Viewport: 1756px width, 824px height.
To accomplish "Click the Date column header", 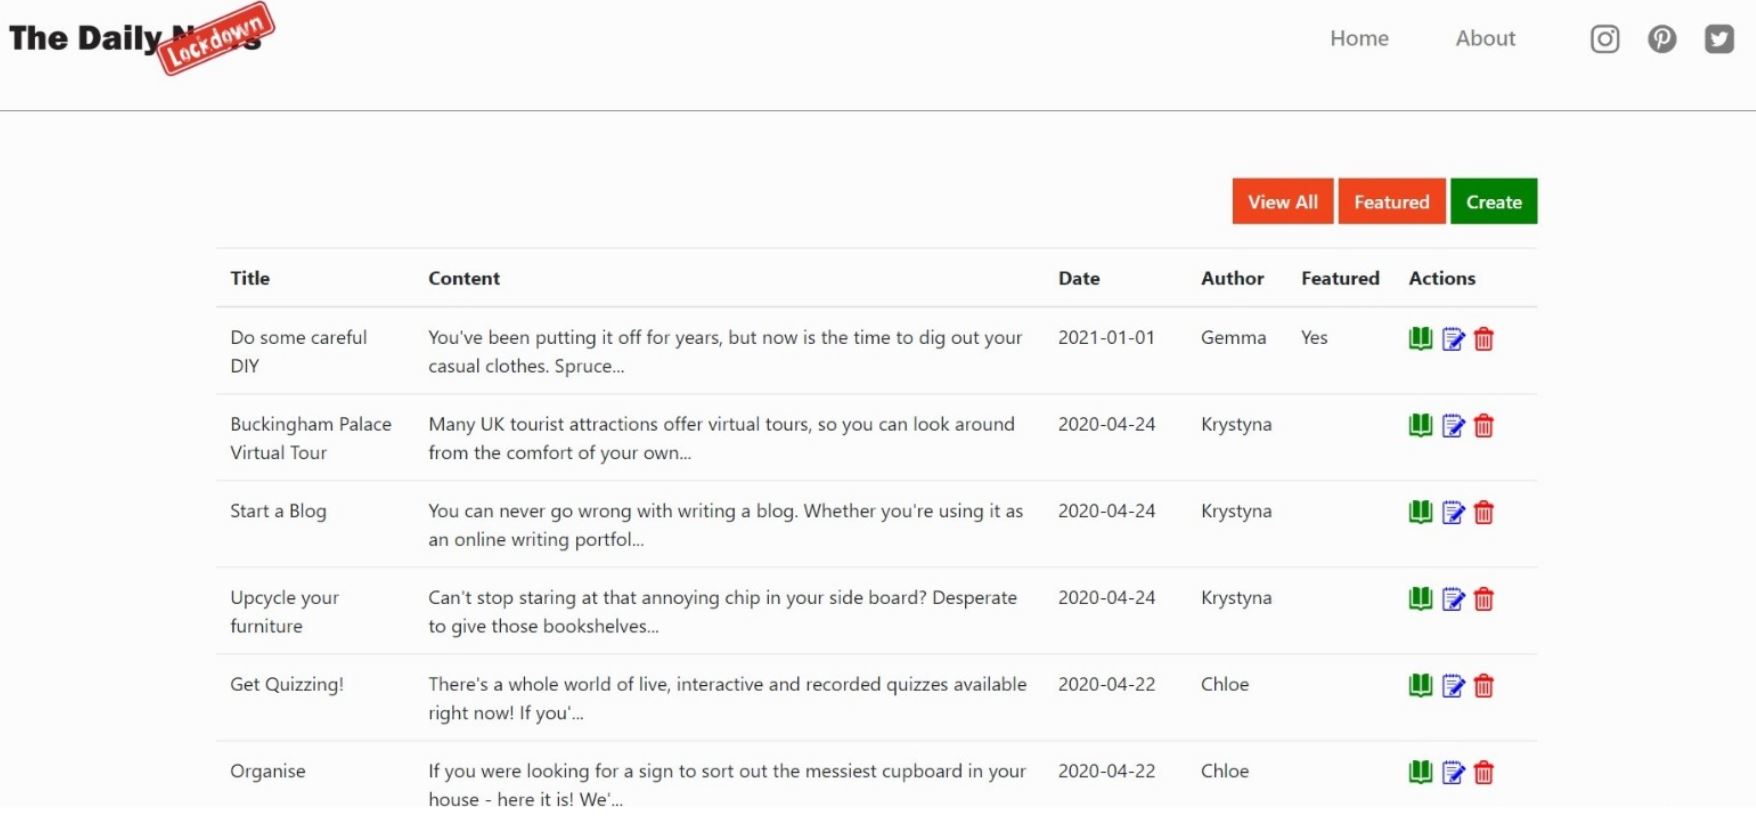I will point(1079,278).
